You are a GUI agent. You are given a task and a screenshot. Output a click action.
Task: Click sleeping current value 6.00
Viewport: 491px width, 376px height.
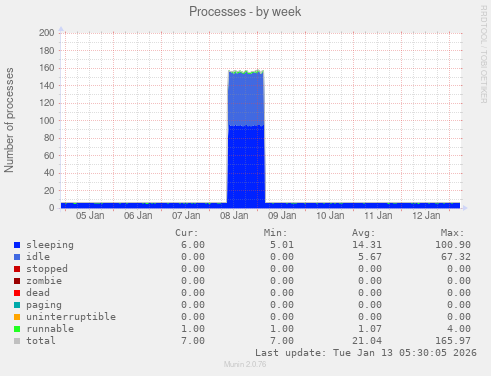coord(193,245)
